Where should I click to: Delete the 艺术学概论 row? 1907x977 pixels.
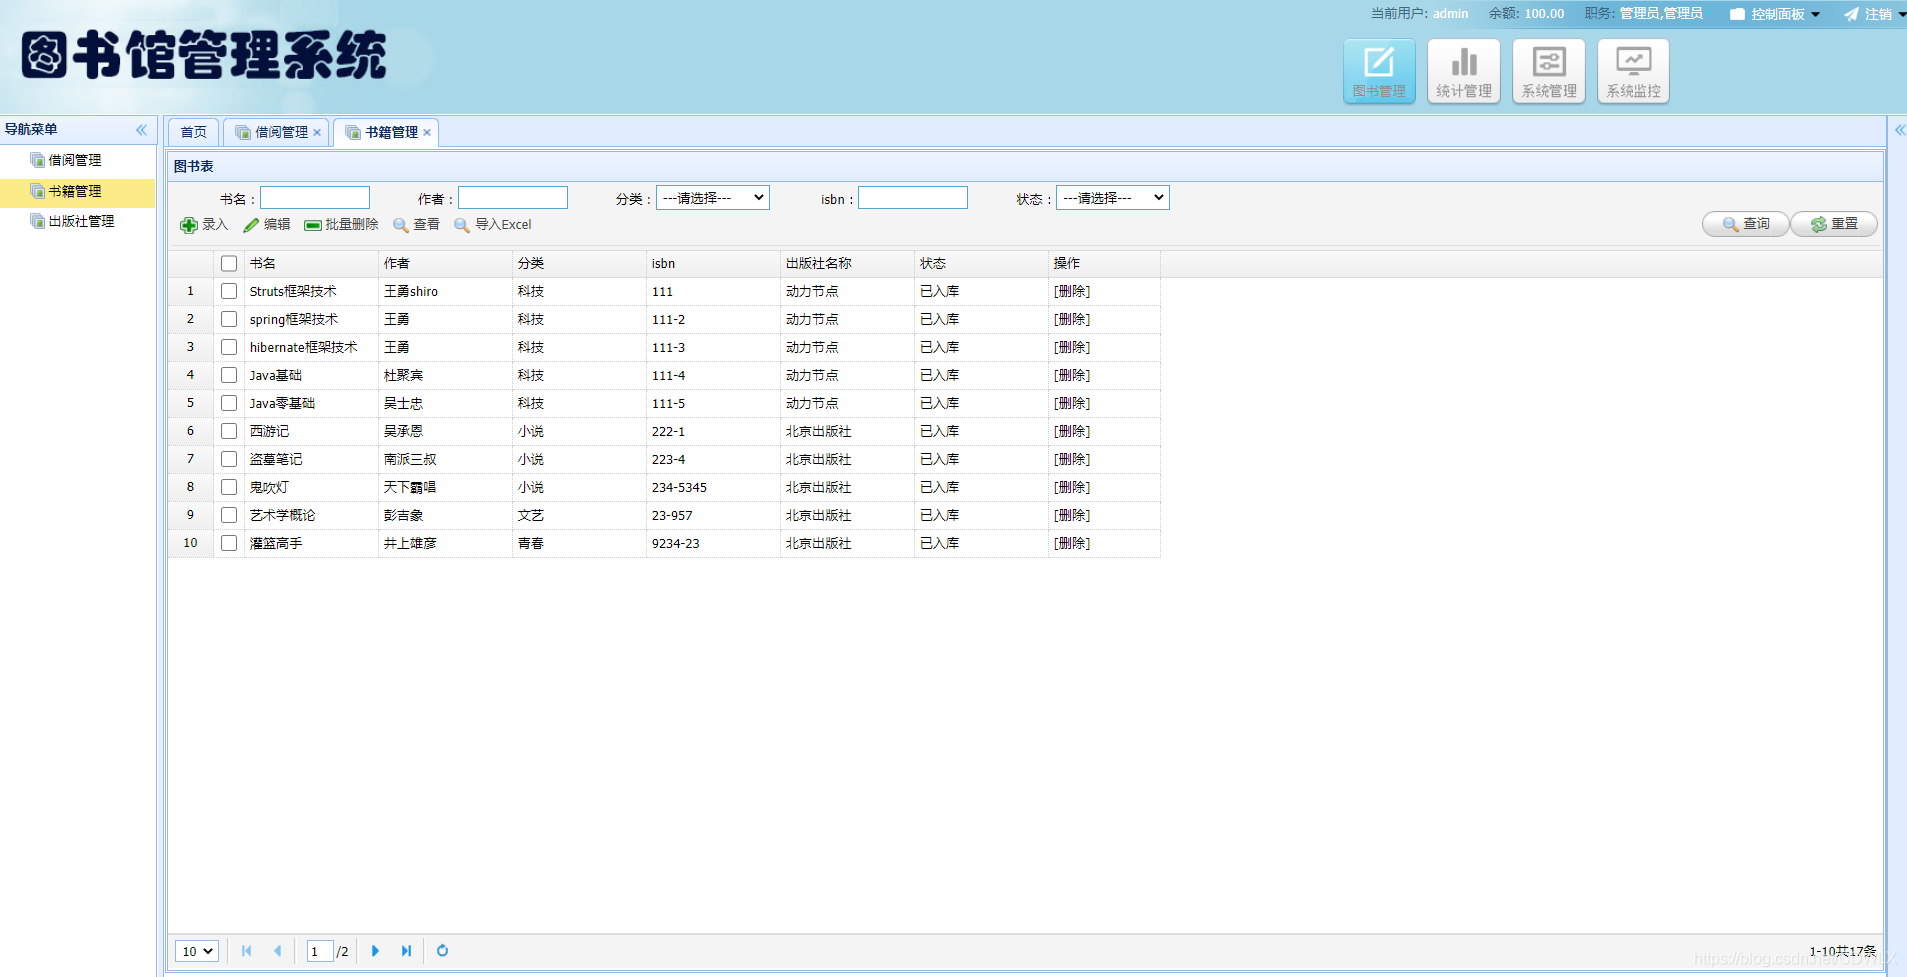1072,515
